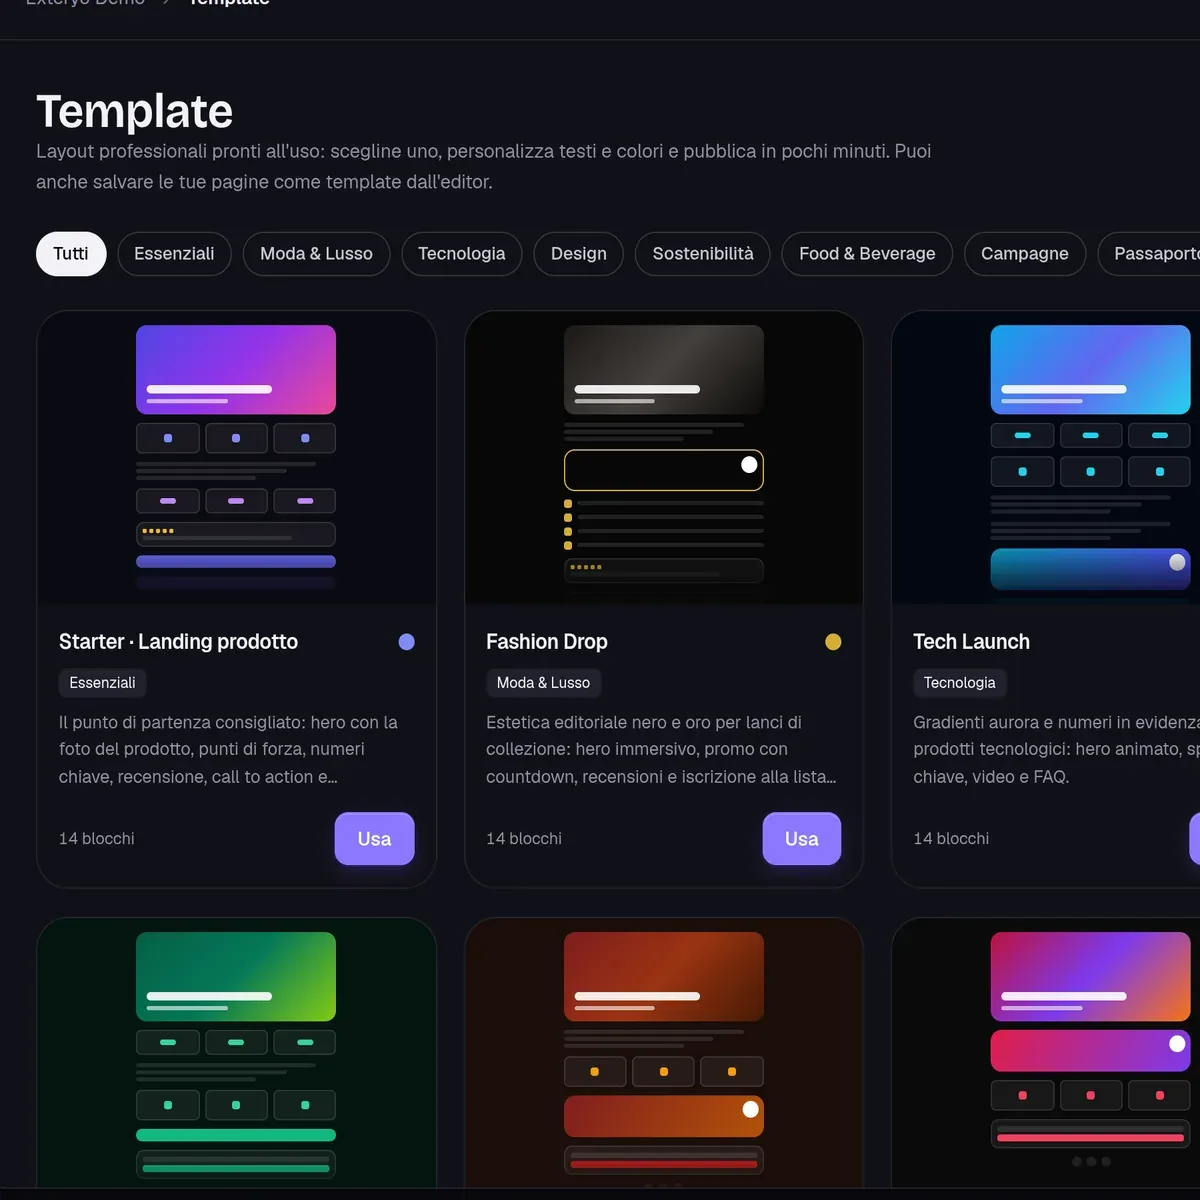Screen dimensions: 1200x1200
Task: Click the Essenziali tag on Starter card
Action: [x=102, y=683]
